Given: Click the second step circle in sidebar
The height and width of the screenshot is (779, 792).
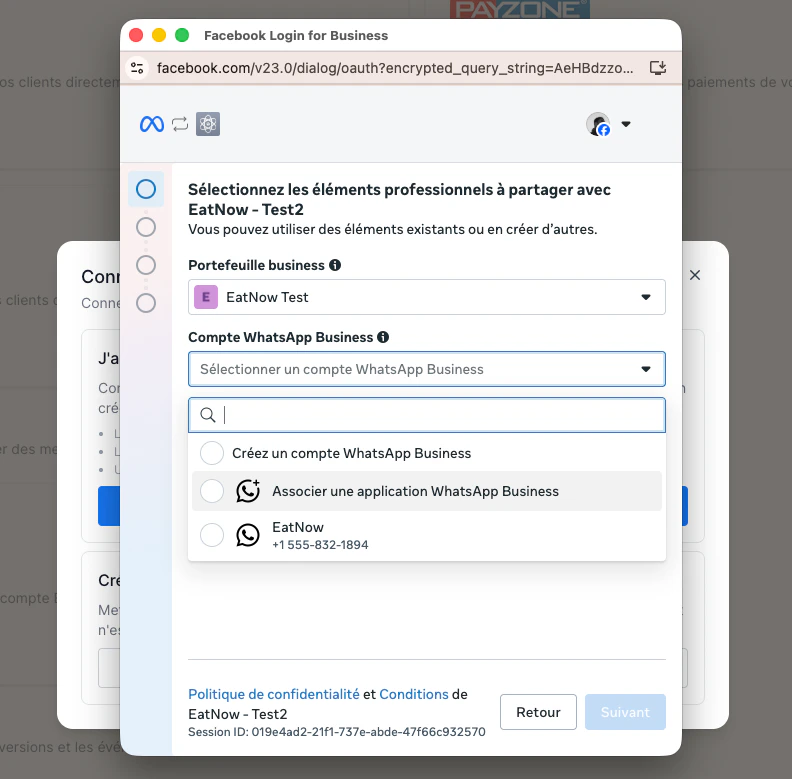Looking at the screenshot, I should point(146,227).
